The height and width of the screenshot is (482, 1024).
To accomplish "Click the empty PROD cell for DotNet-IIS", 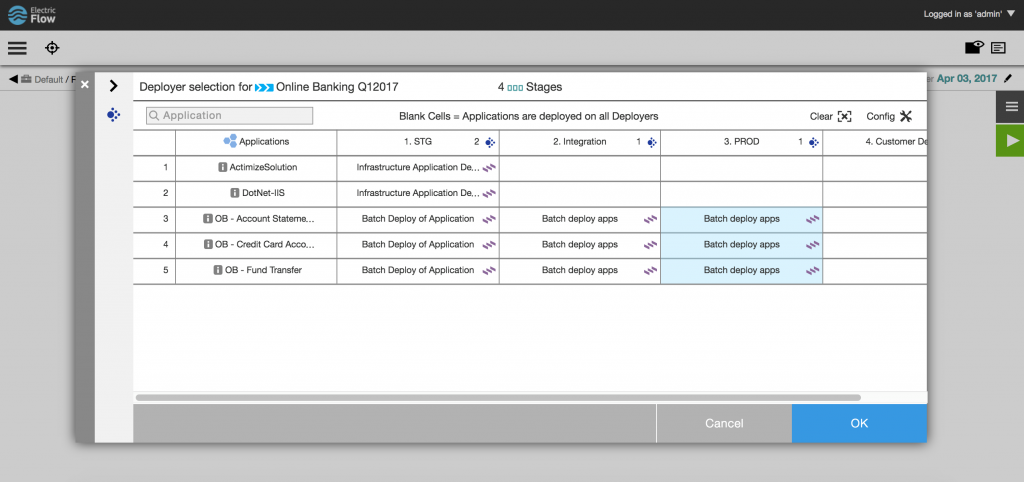I will [x=741, y=193].
